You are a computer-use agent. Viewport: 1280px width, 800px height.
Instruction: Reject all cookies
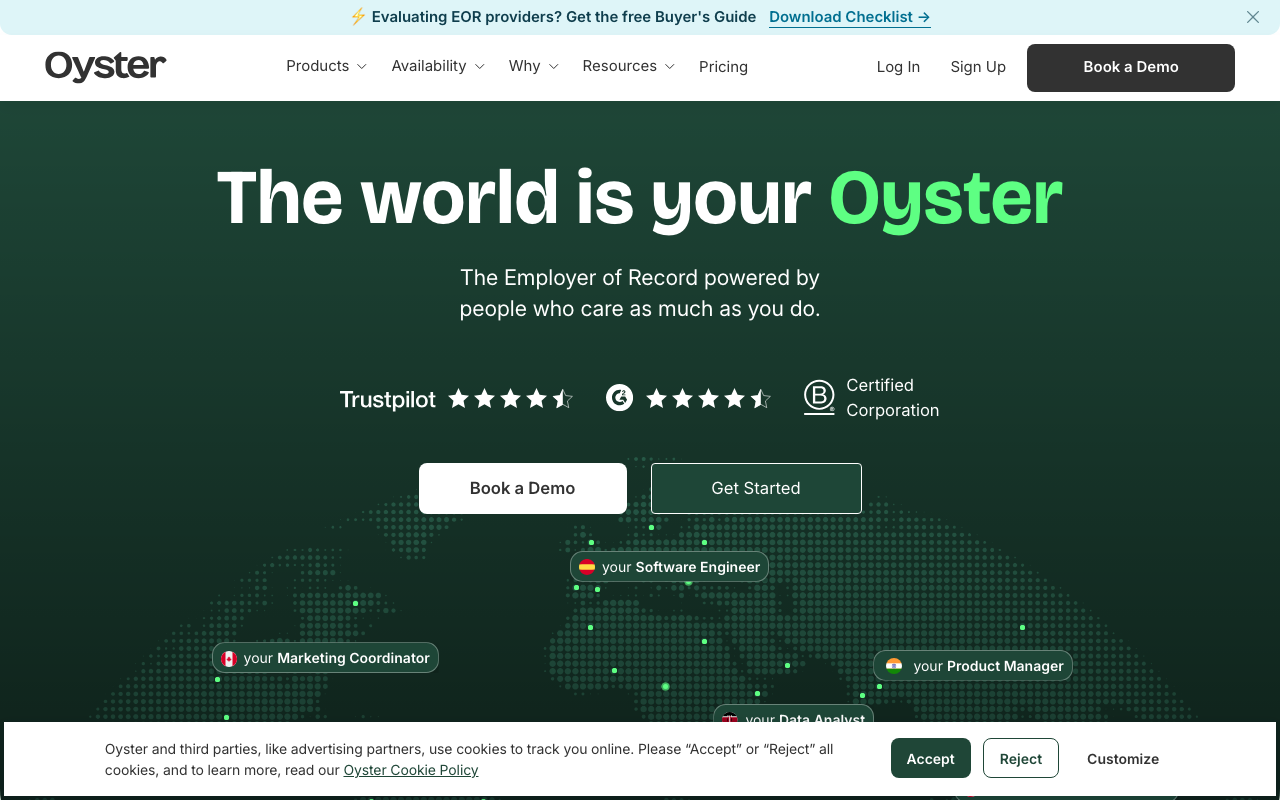point(1021,759)
